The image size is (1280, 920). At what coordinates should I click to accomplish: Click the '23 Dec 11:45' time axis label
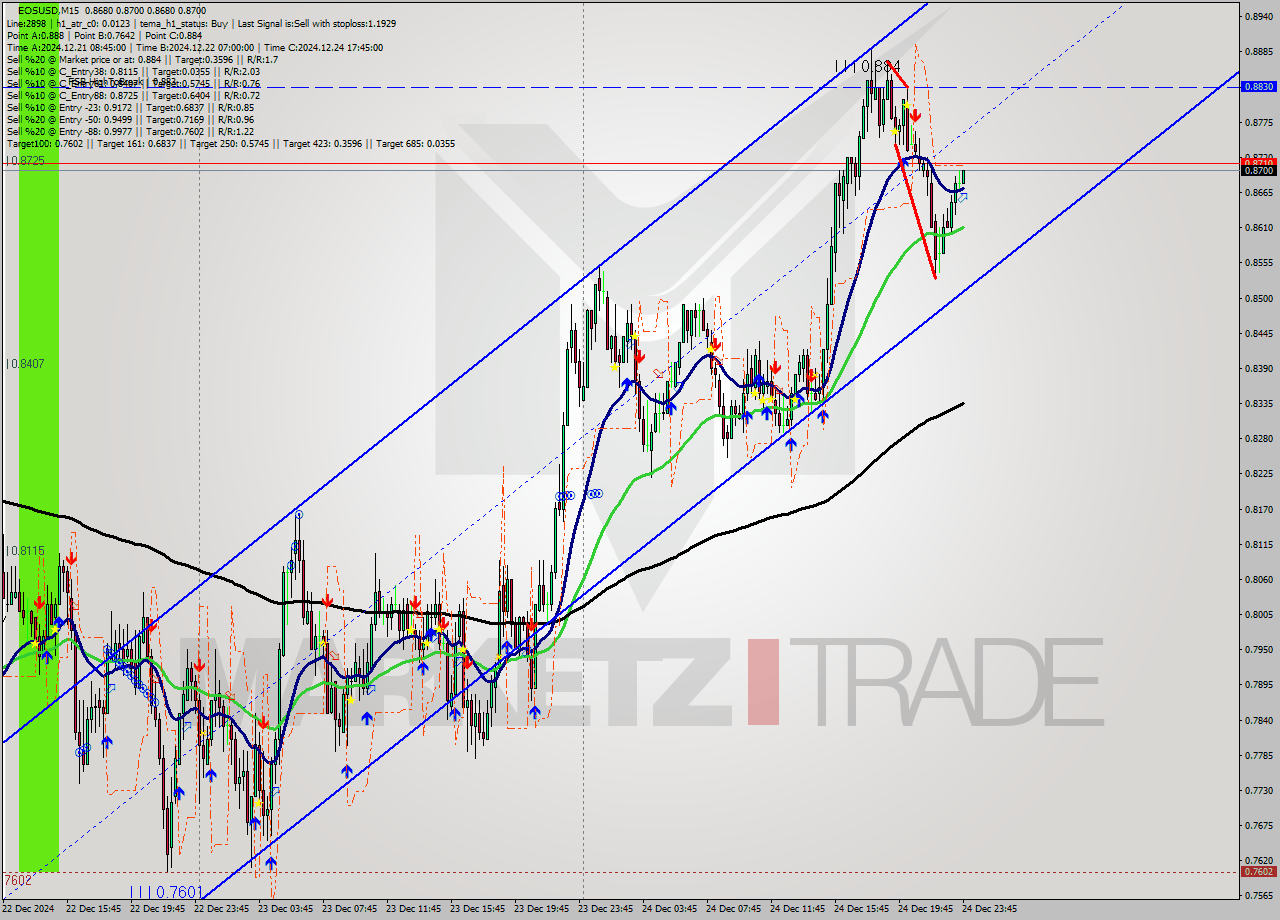point(414,909)
